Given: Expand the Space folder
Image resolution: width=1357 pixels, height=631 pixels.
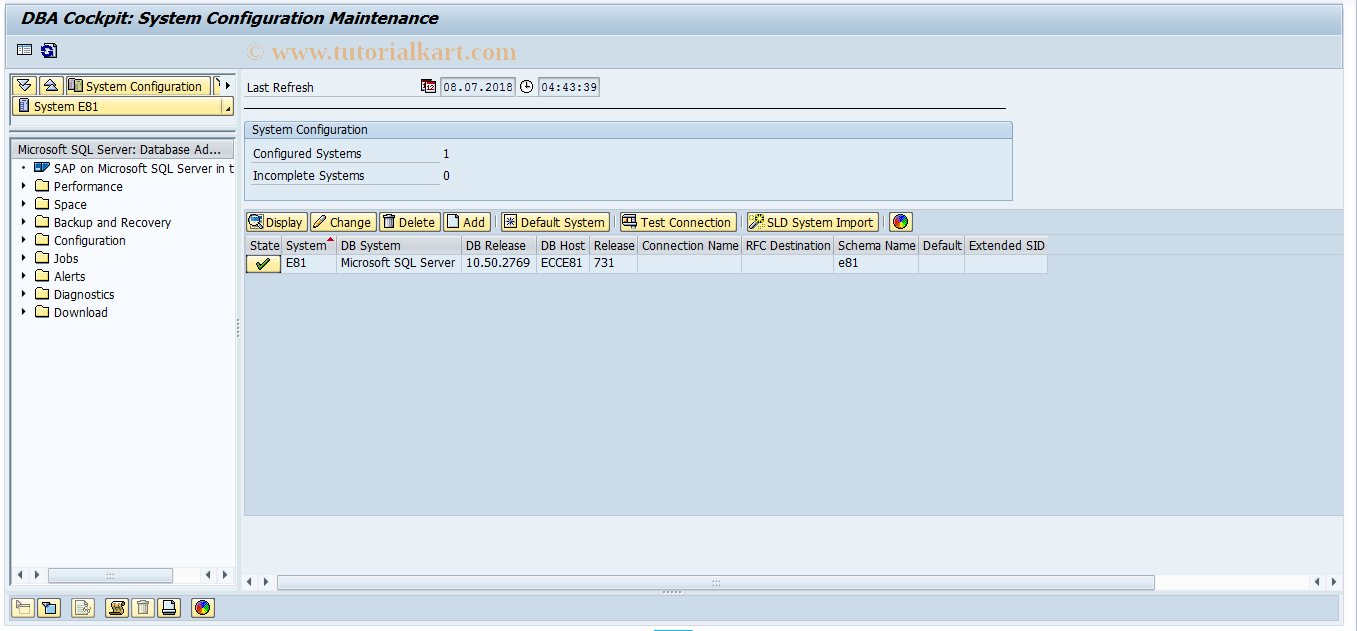Looking at the screenshot, I should pyautogui.click(x=23, y=204).
